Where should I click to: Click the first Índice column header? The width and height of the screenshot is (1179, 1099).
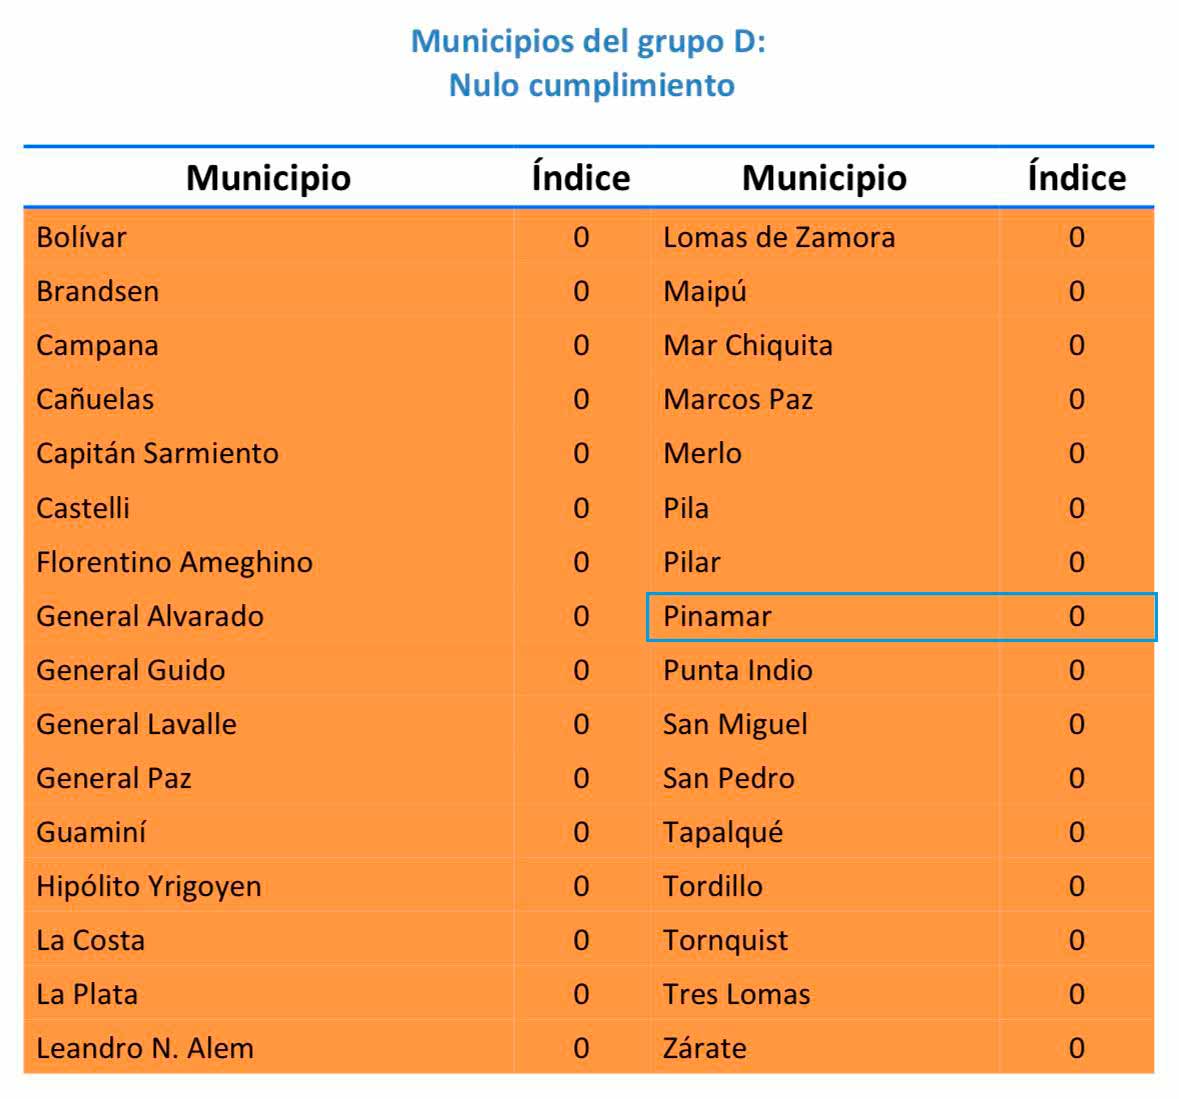[580, 177]
